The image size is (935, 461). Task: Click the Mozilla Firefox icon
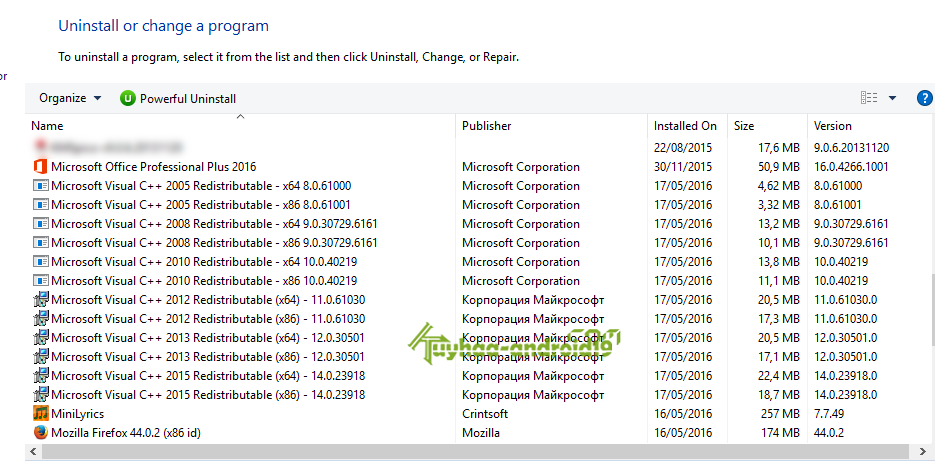(x=41, y=432)
